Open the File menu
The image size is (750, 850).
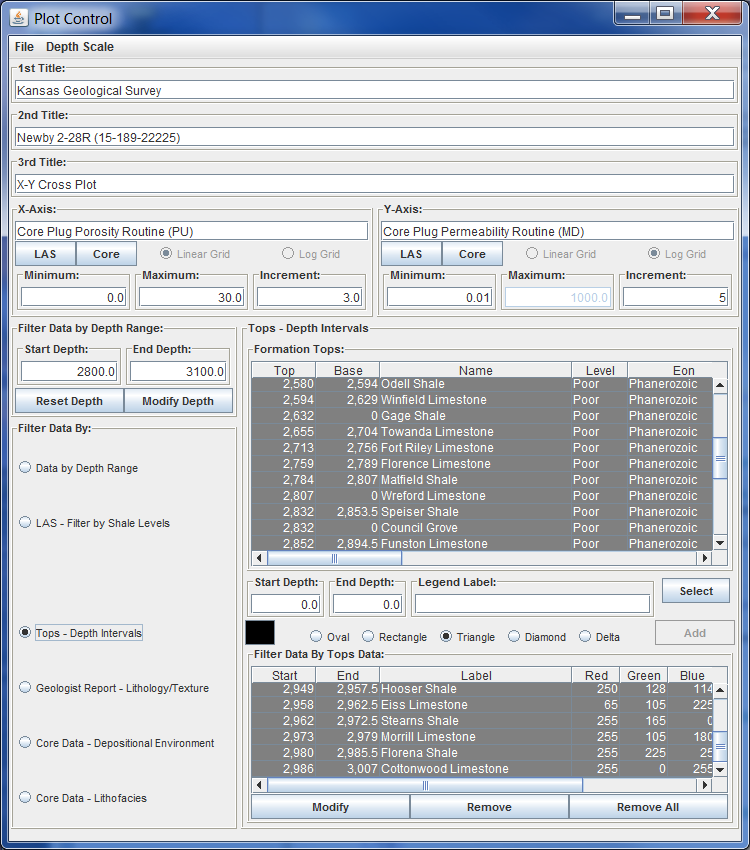pyautogui.click(x=24, y=47)
